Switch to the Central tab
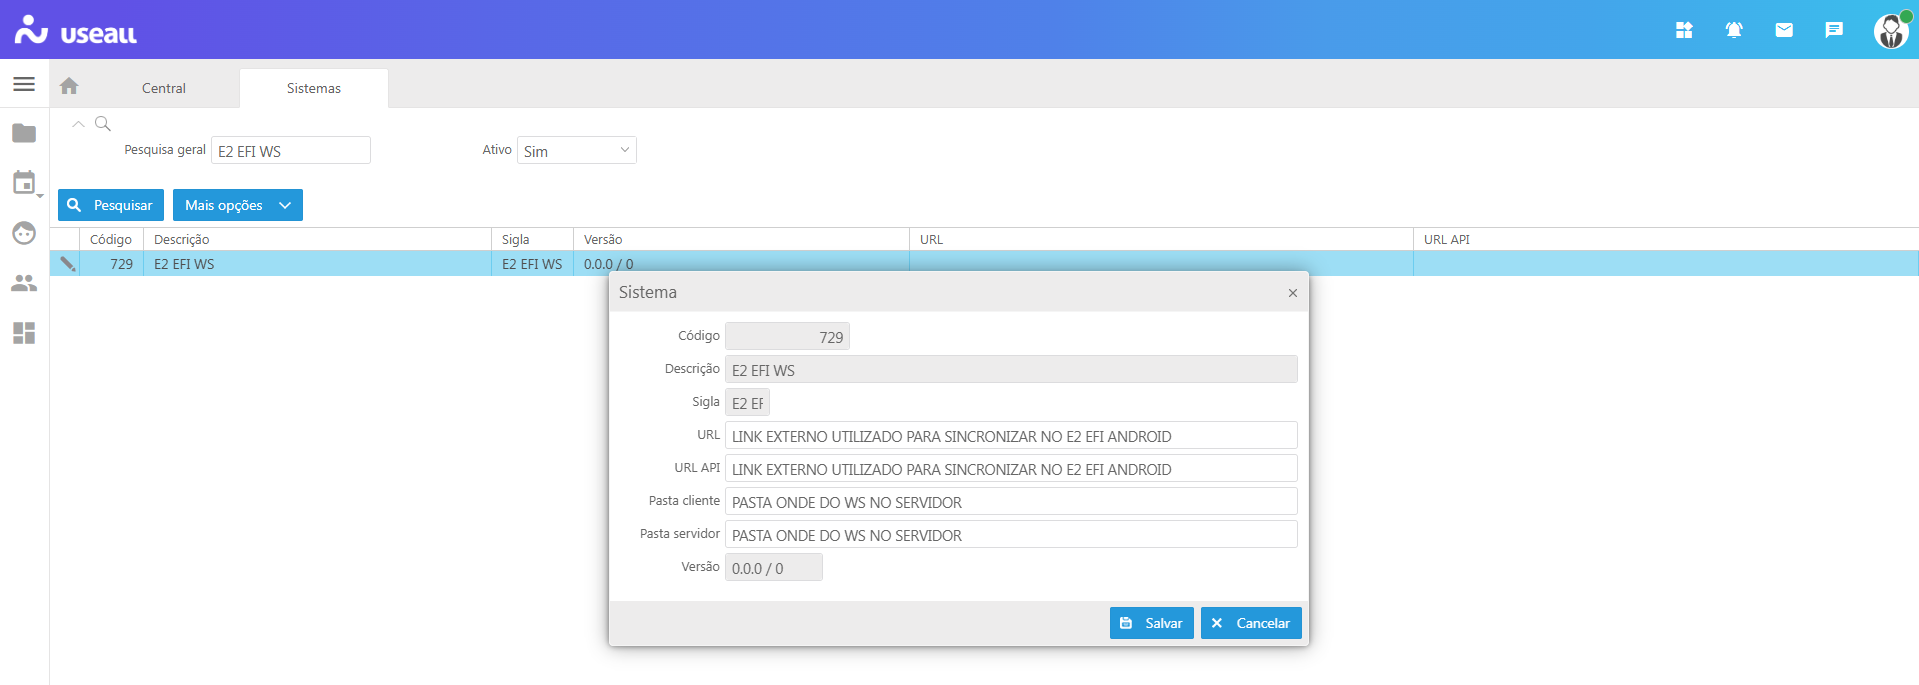This screenshot has width=1919, height=685. coord(164,88)
